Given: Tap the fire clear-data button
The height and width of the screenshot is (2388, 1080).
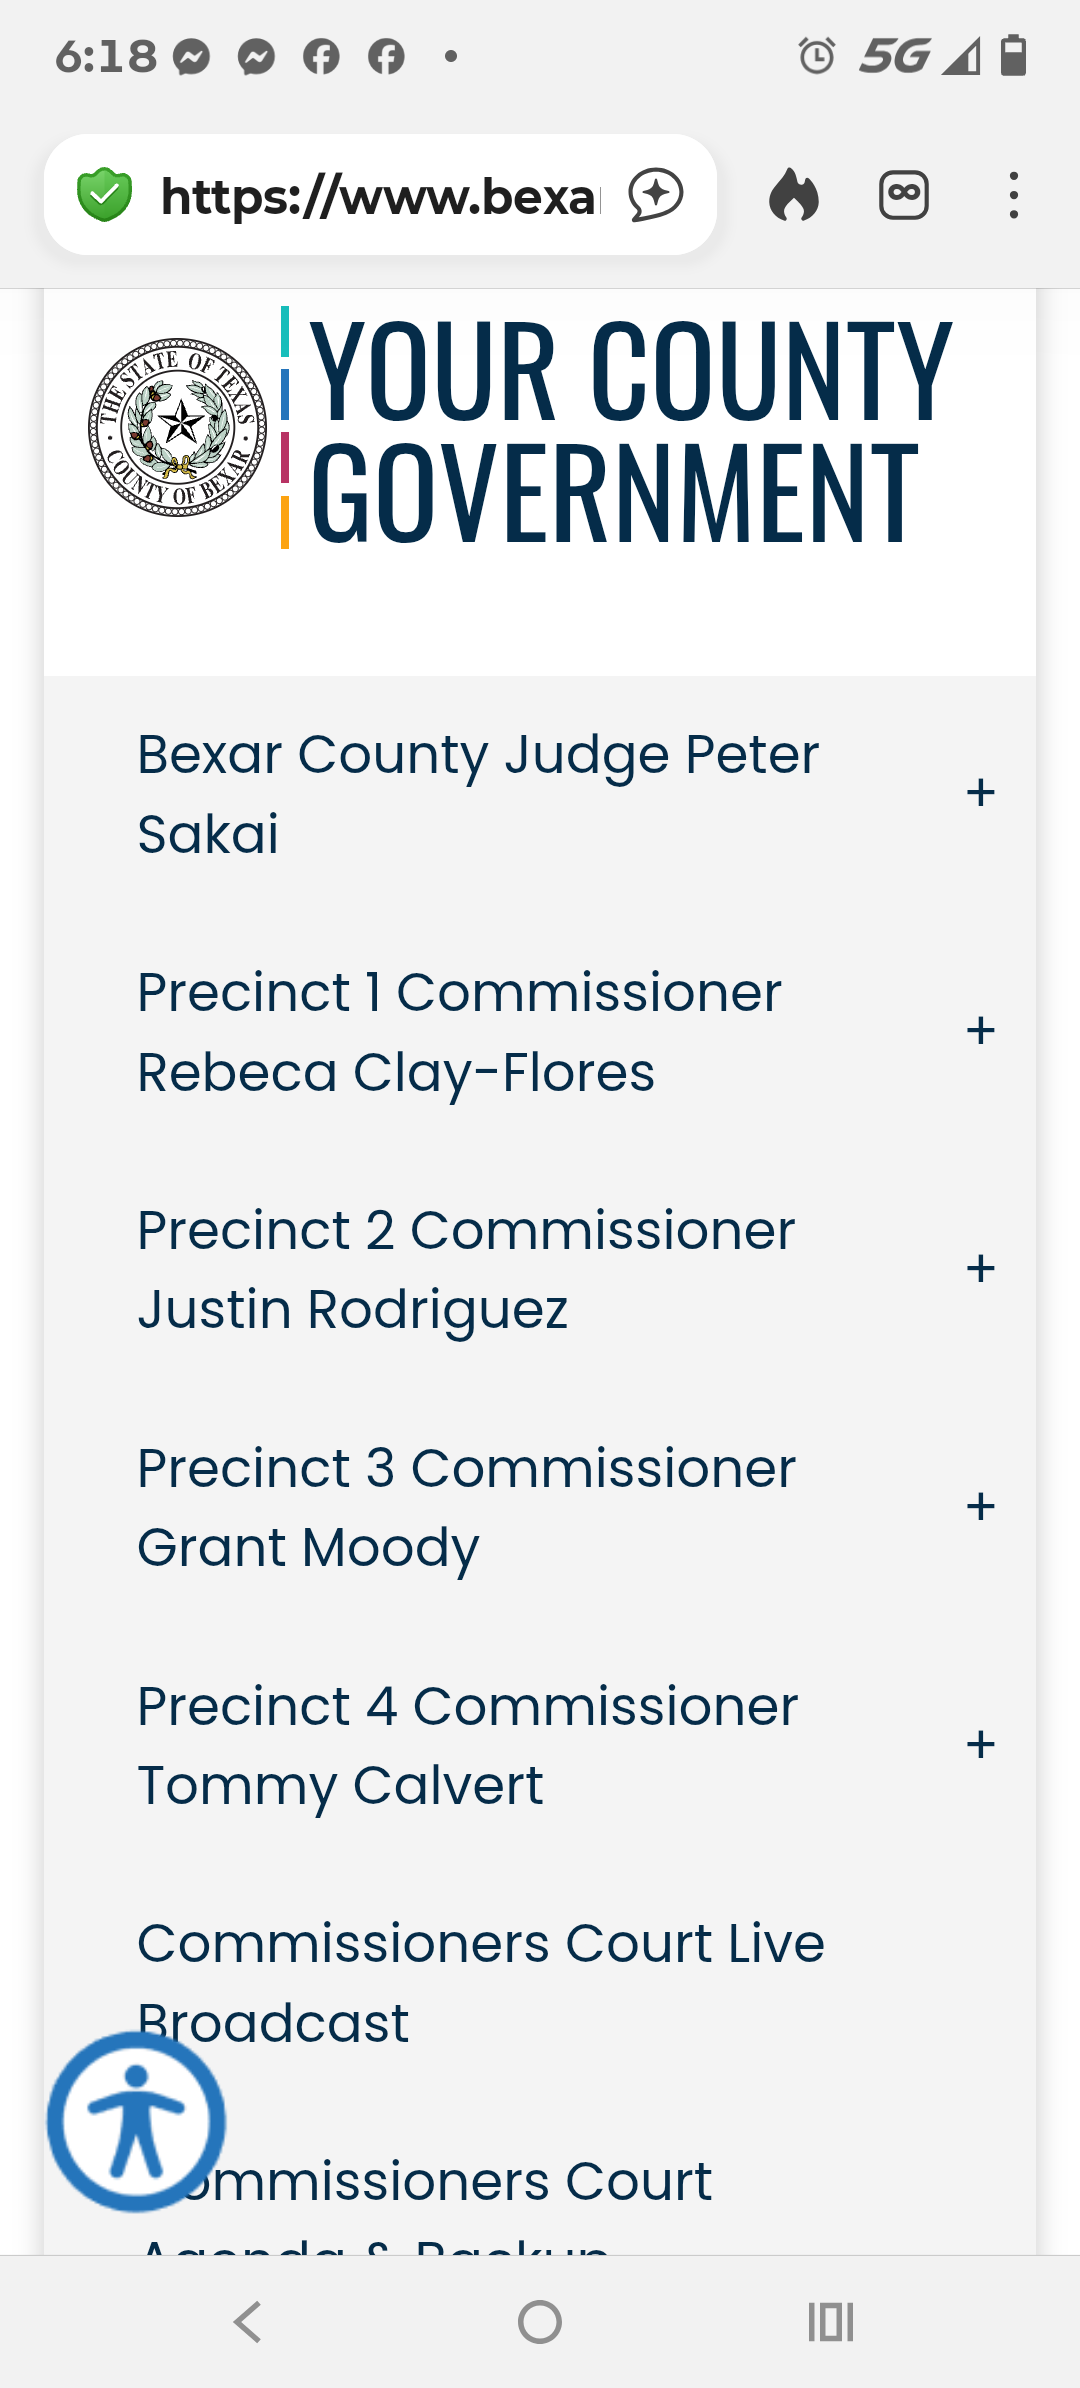Looking at the screenshot, I should tap(794, 195).
